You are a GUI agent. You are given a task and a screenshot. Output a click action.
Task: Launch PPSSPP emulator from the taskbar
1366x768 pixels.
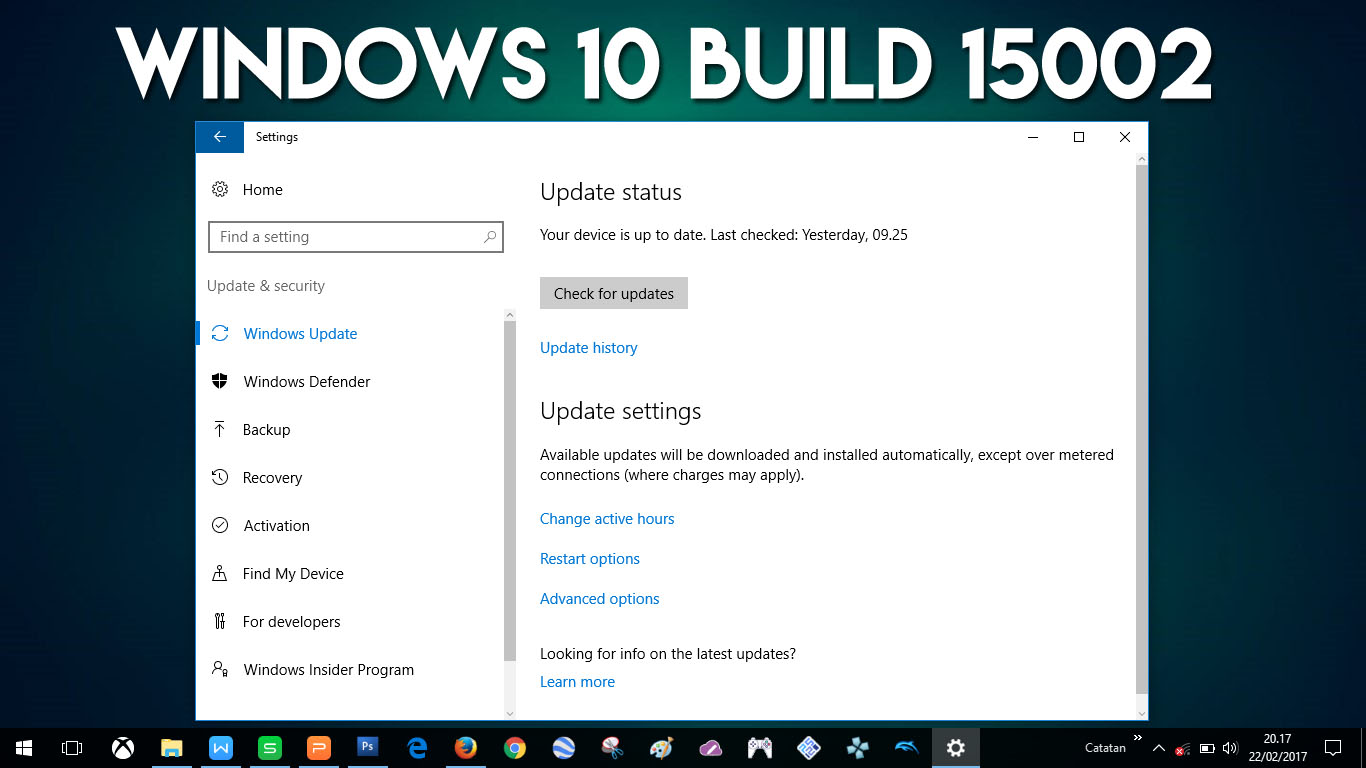tap(858, 748)
